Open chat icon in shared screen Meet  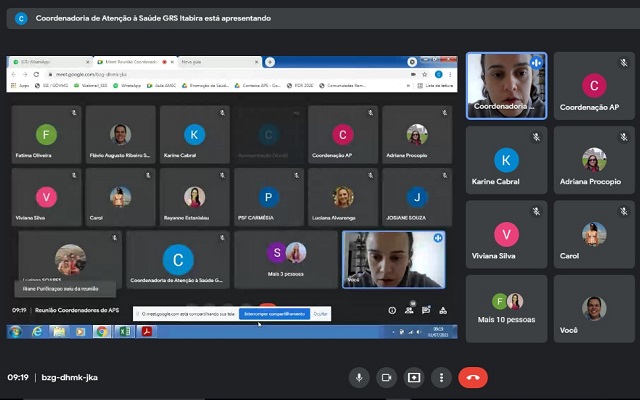coord(426,310)
